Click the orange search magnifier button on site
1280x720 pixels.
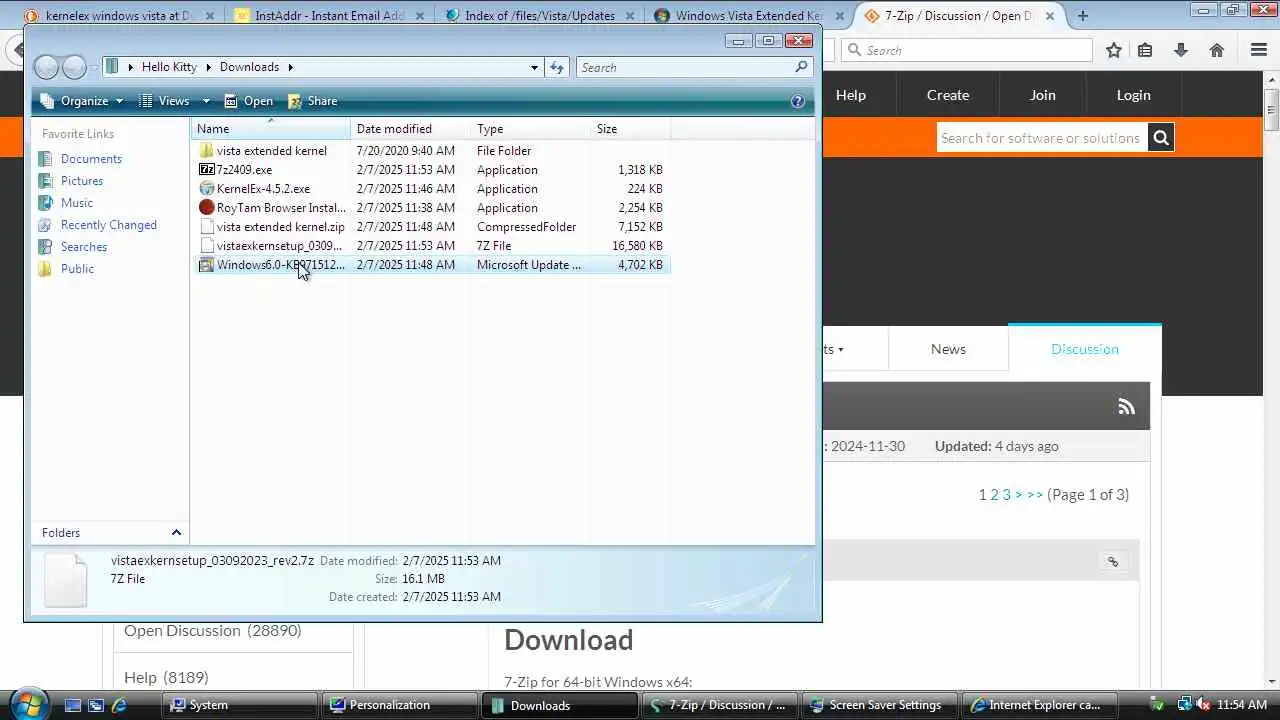click(1161, 138)
